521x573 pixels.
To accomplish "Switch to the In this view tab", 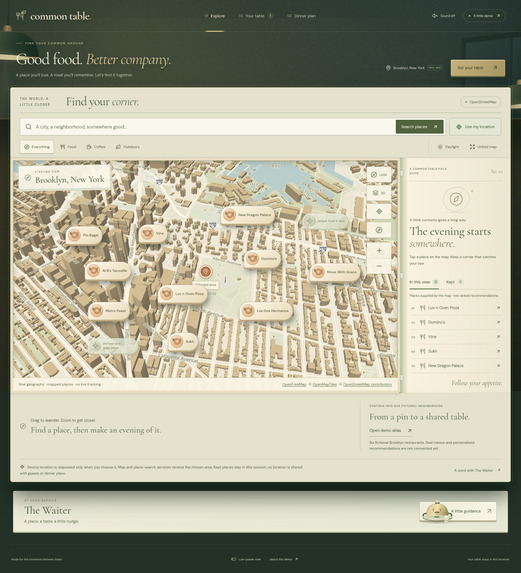I will [x=423, y=282].
